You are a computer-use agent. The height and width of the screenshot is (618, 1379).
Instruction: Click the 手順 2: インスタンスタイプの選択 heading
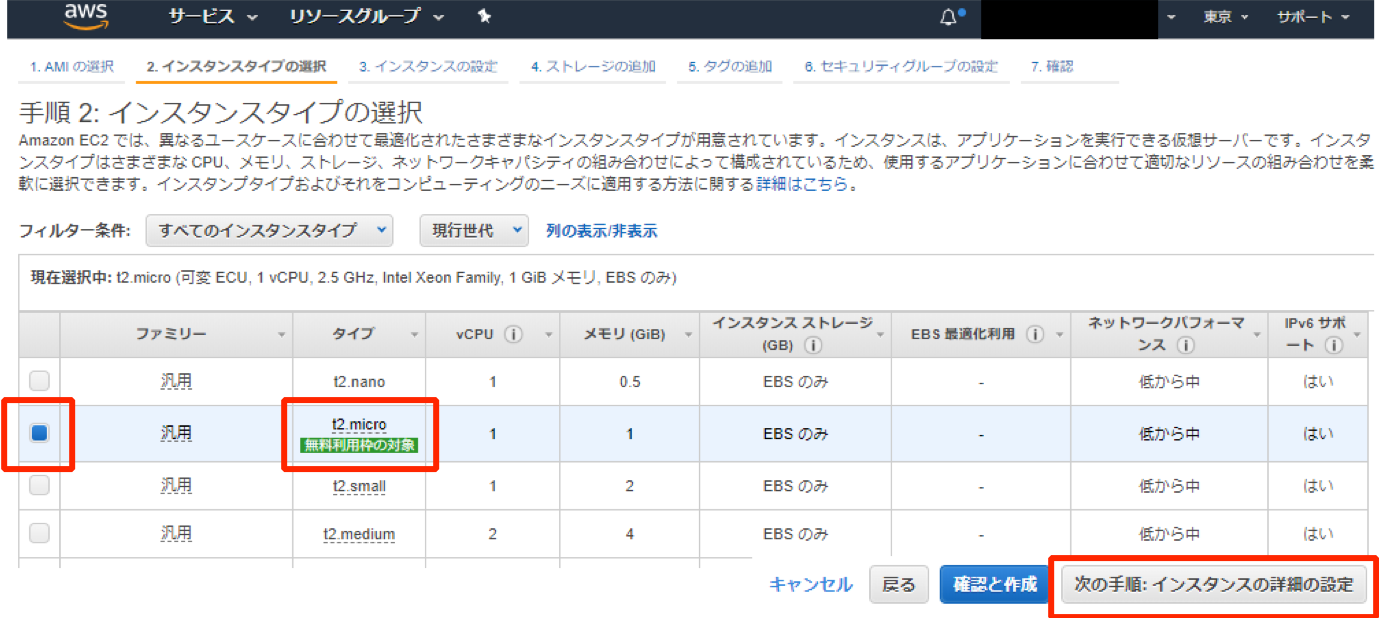[x=221, y=112]
